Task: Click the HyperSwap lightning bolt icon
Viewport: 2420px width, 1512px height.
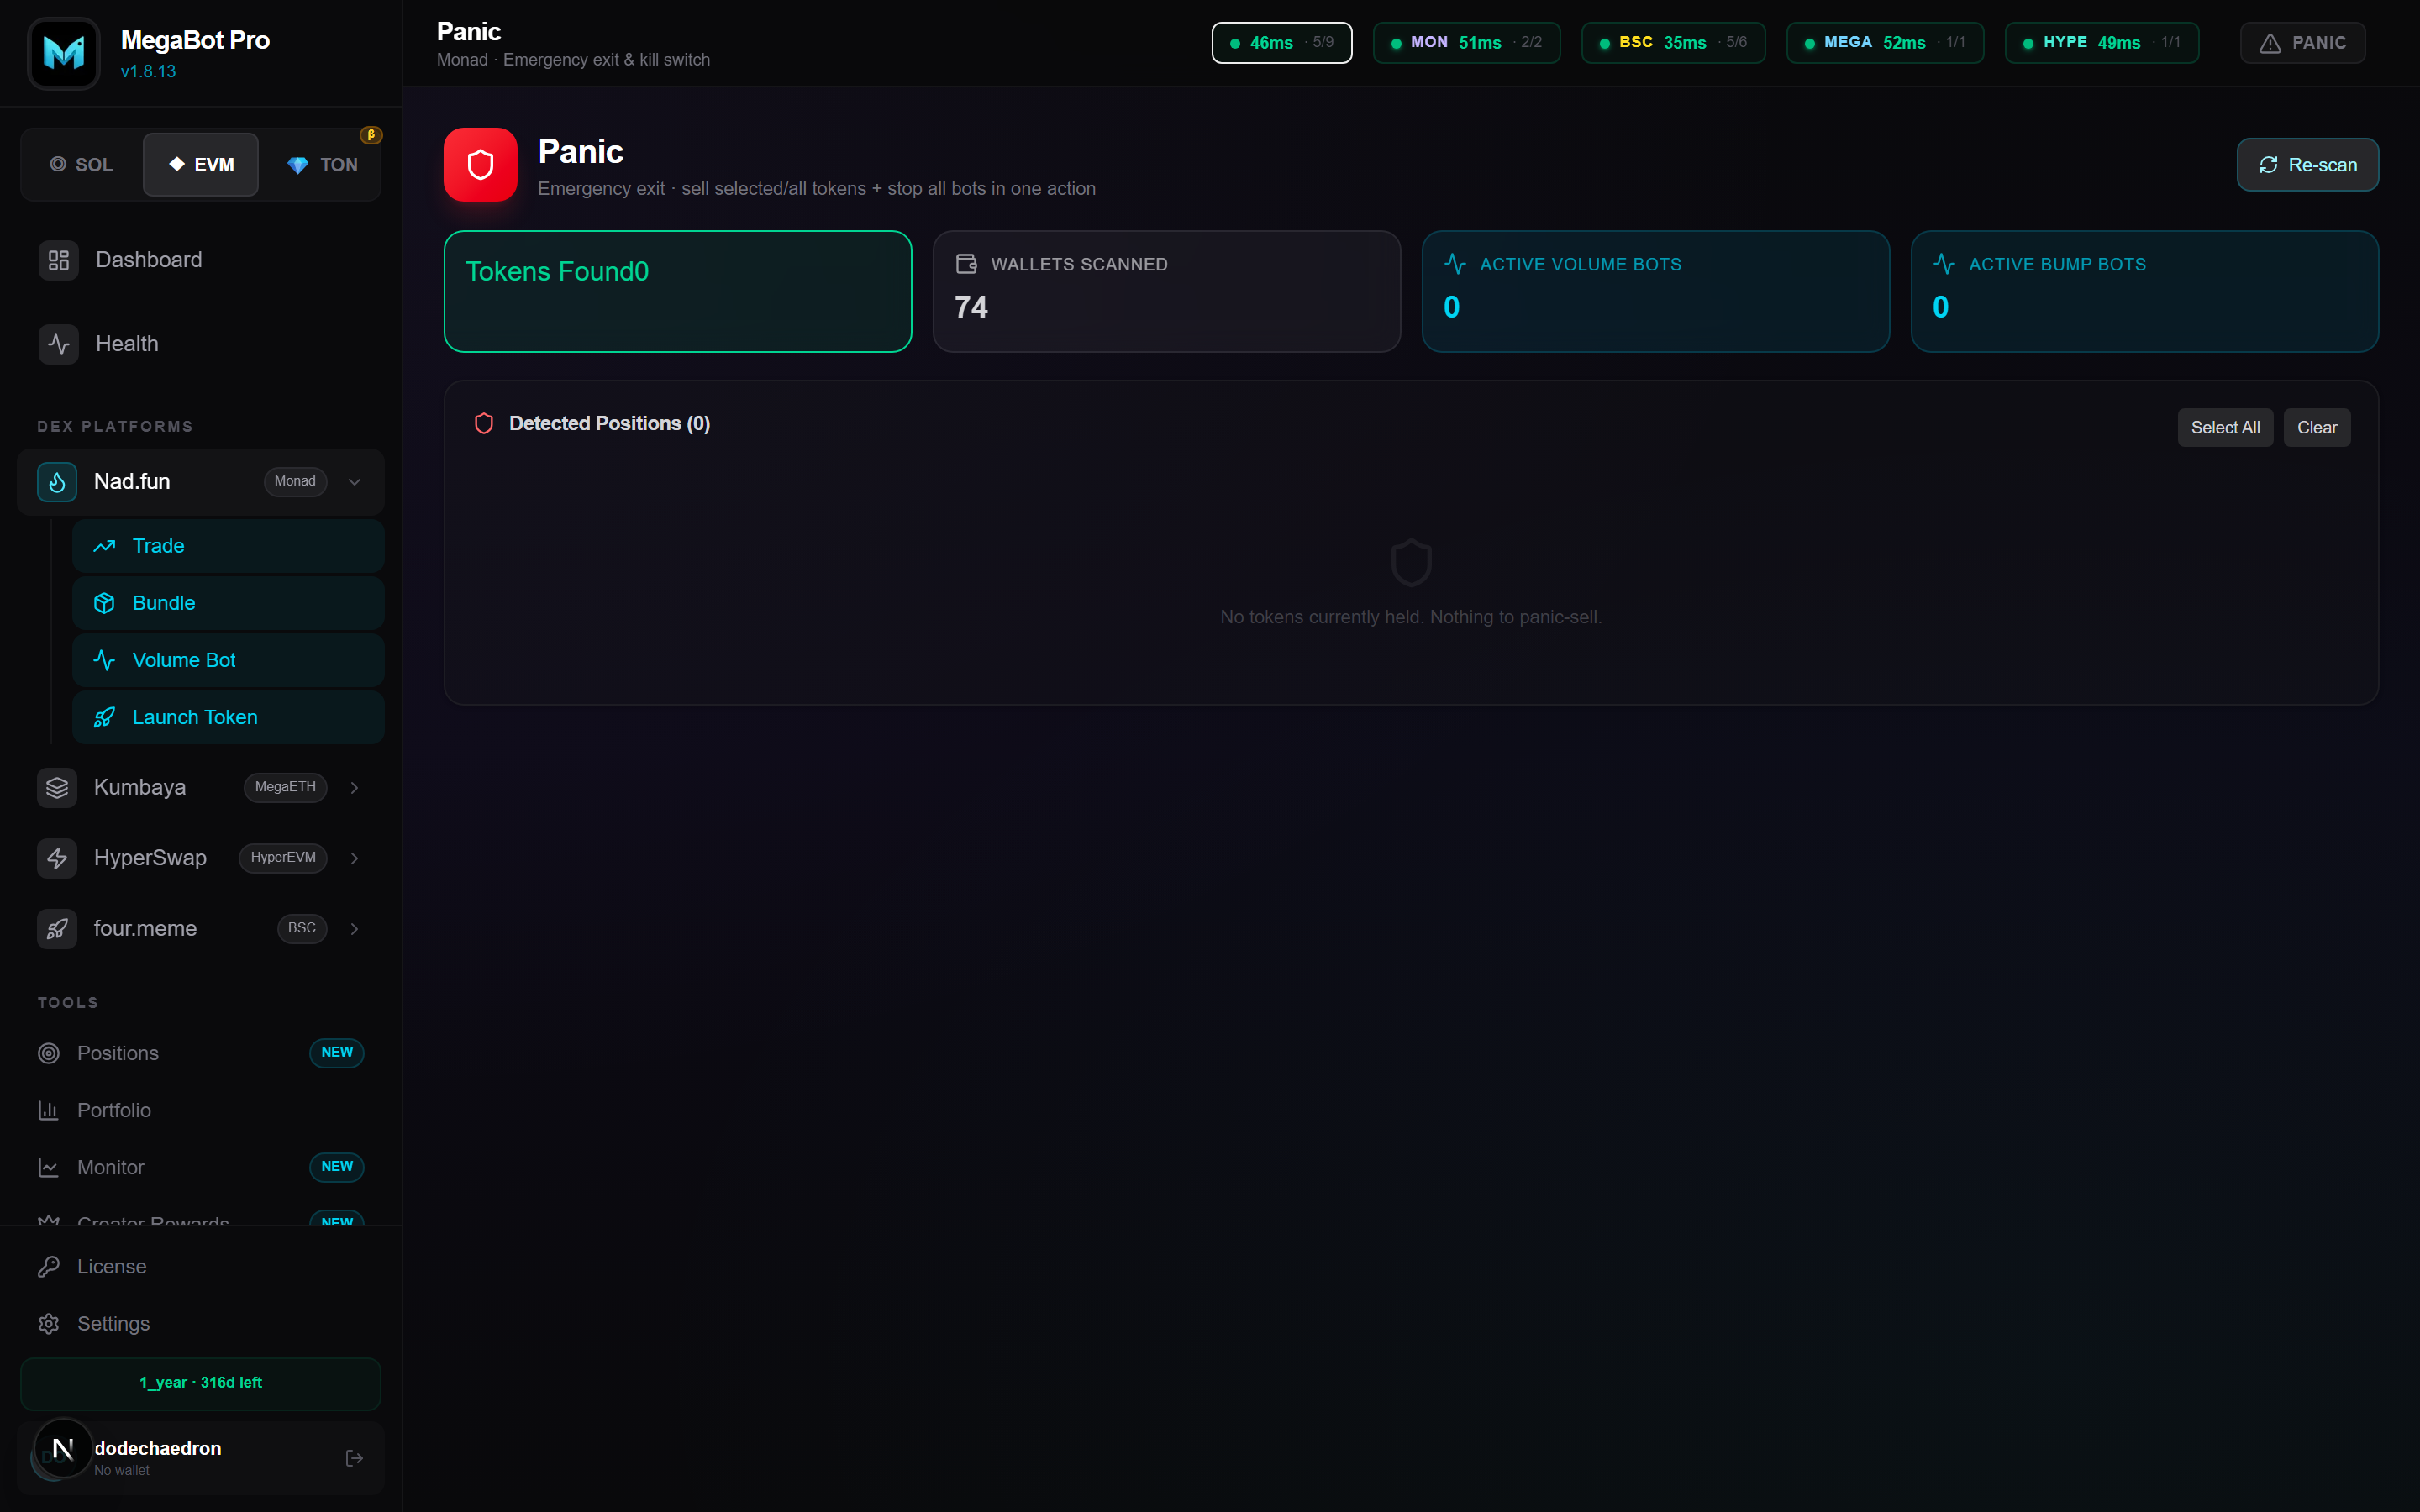Action: pyautogui.click(x=57, y=858)
